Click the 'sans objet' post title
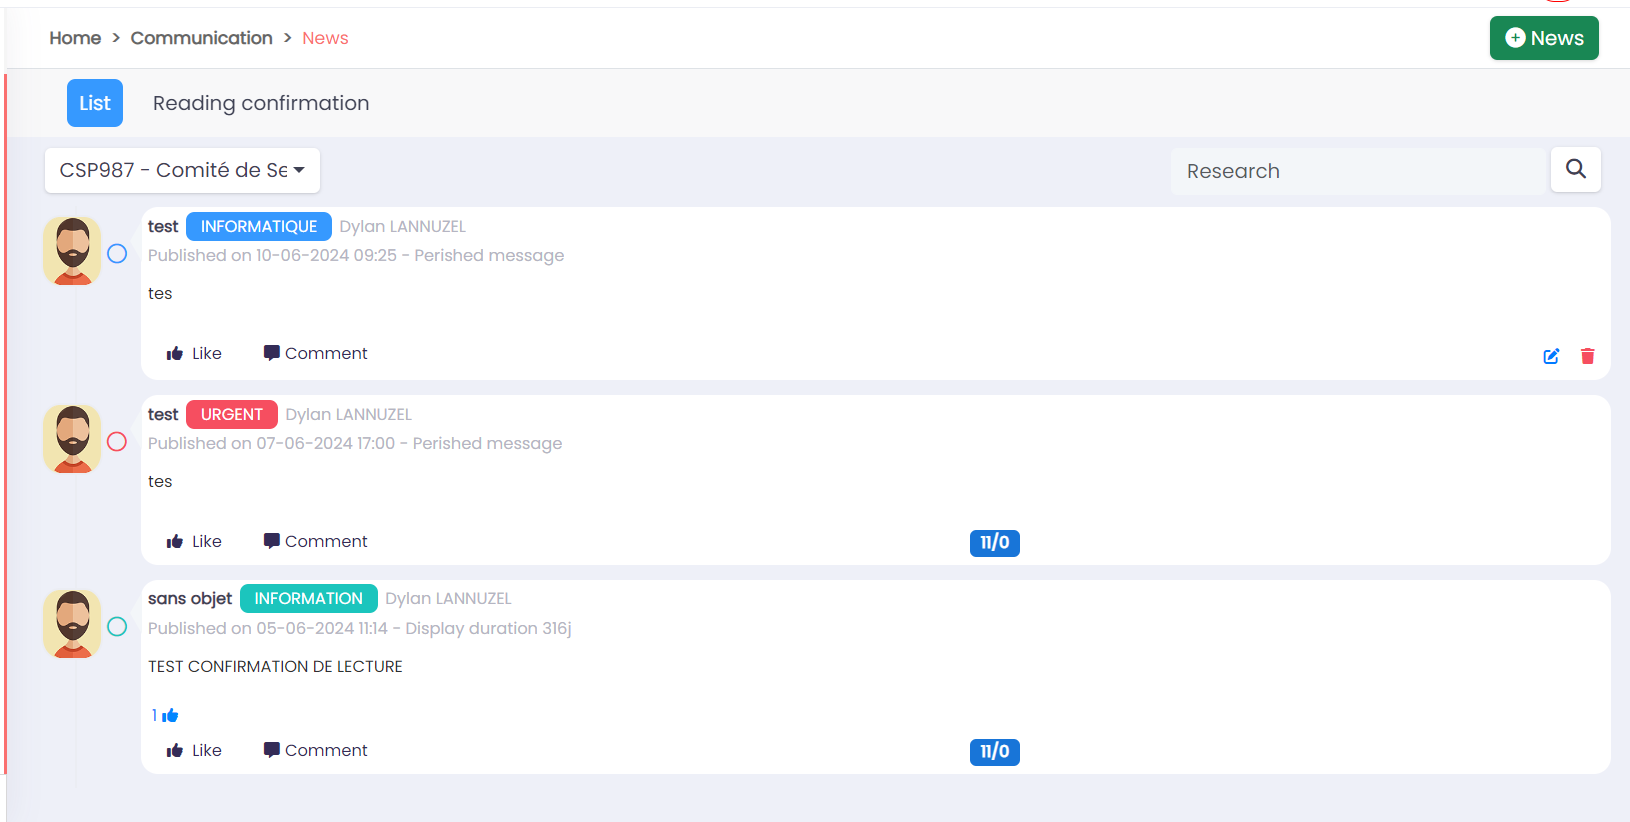This screenshot has height=822, width=1630. tap(190, 599)
